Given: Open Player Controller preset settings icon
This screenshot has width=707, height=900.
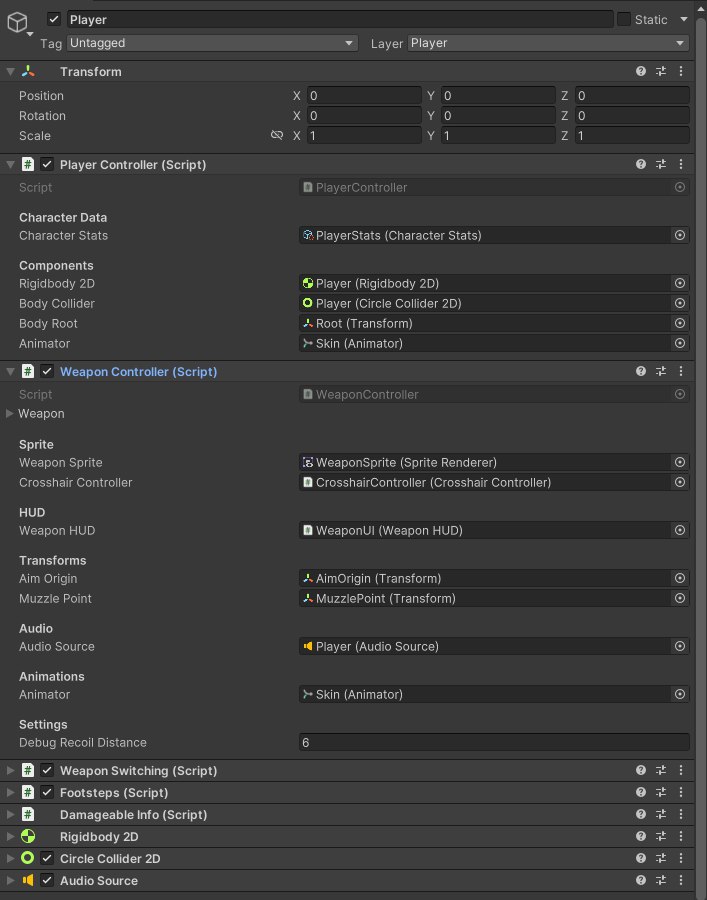Looking at the screenshot, I should click(661, 164).
